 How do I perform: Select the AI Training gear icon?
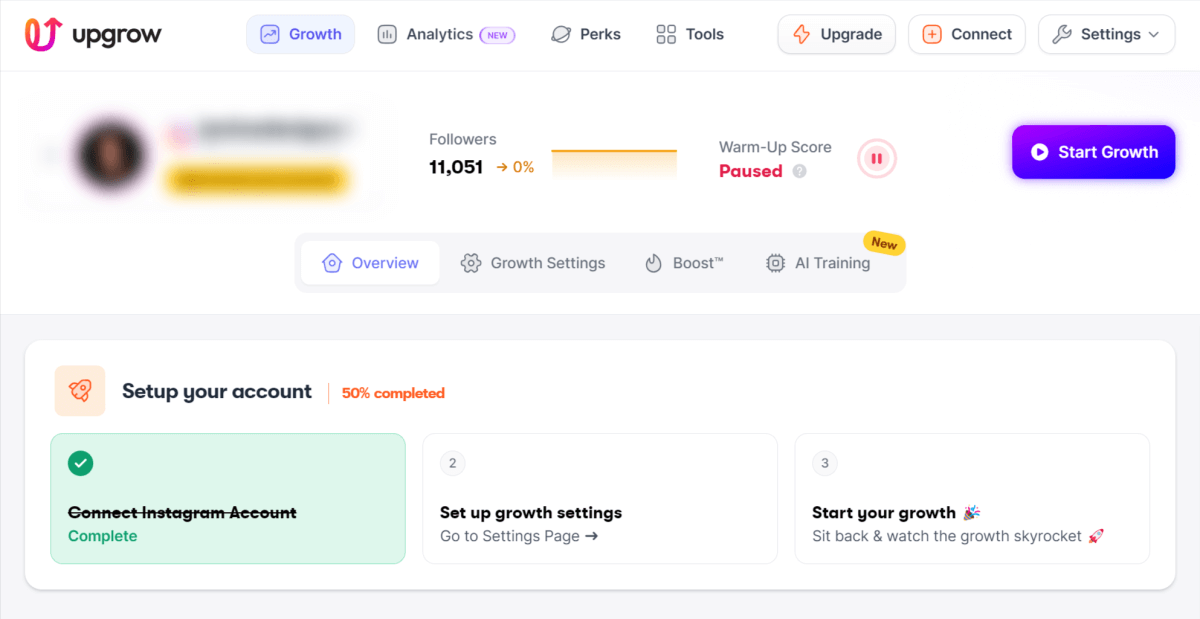click(x=775, y=262)
